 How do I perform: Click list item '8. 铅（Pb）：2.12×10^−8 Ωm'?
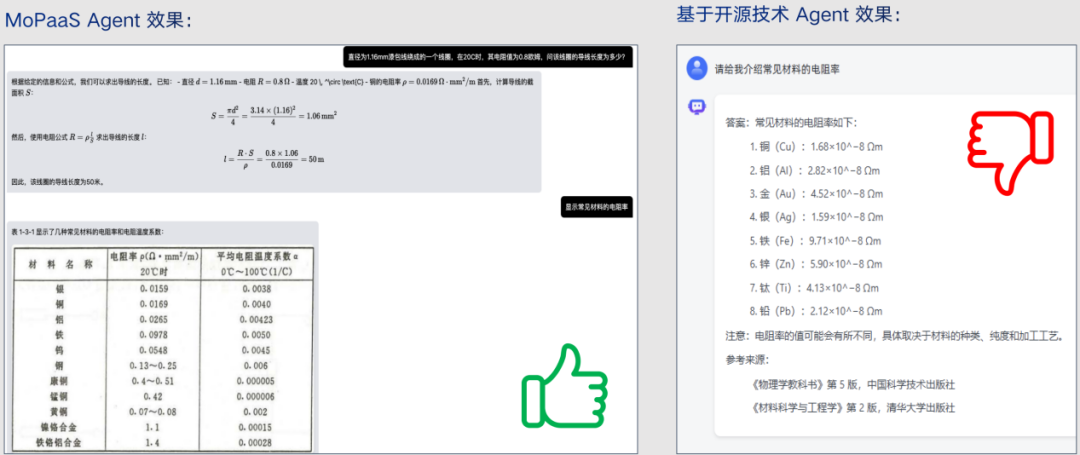click(816, 311)
